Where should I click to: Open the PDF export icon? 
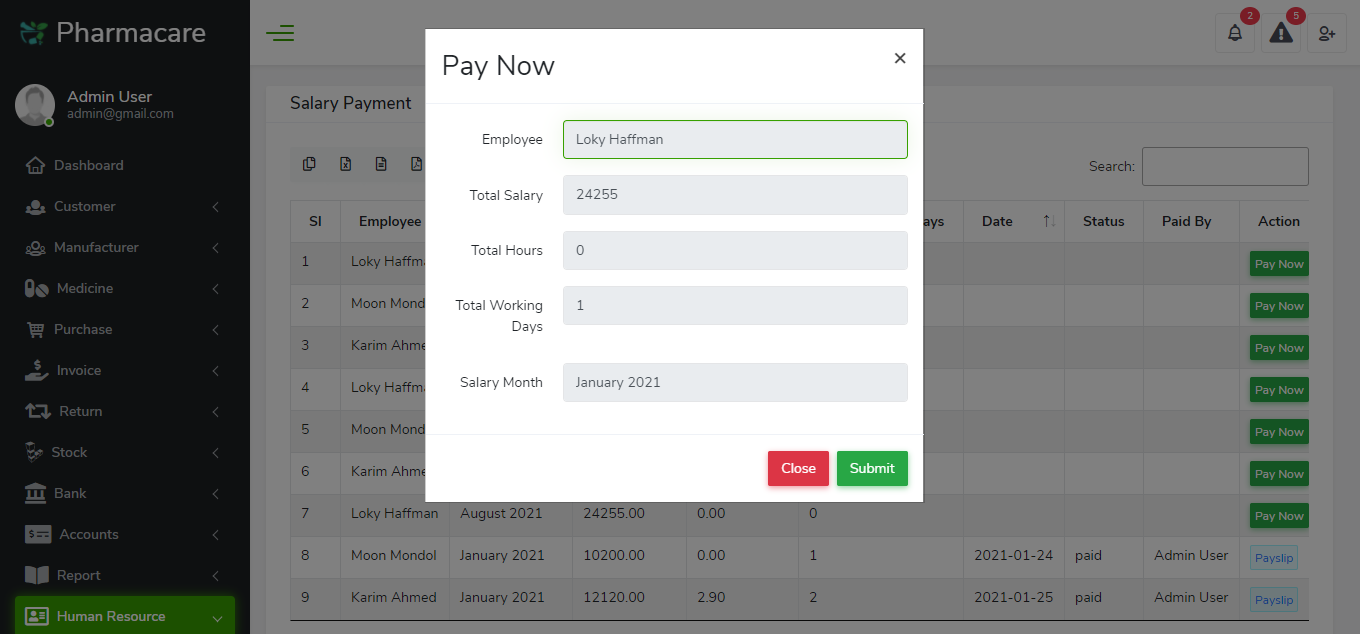pos(417,163)
